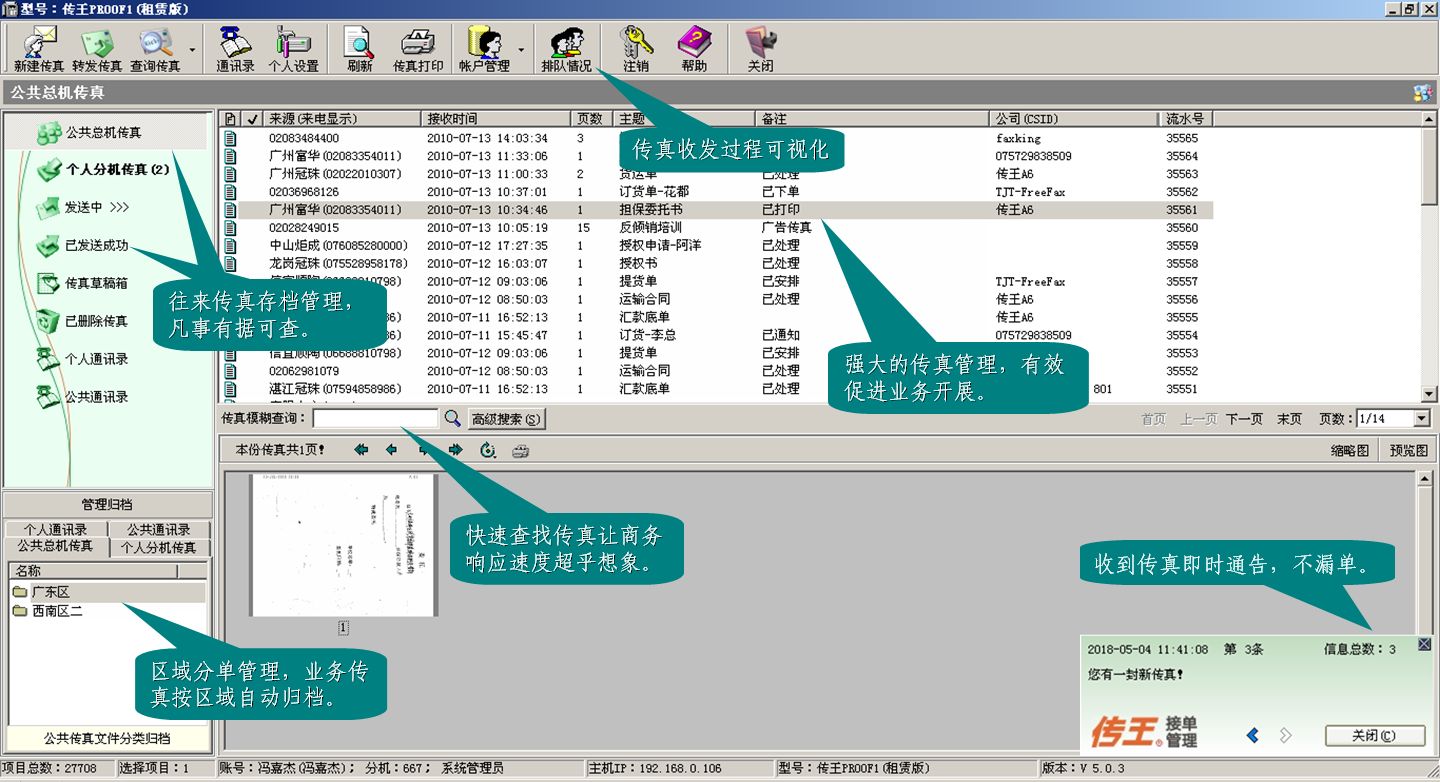This screenshot has width=1440, height=782.
Task: Click the fax list scrollbar up arrow
Action: (x=1430, y=119)
